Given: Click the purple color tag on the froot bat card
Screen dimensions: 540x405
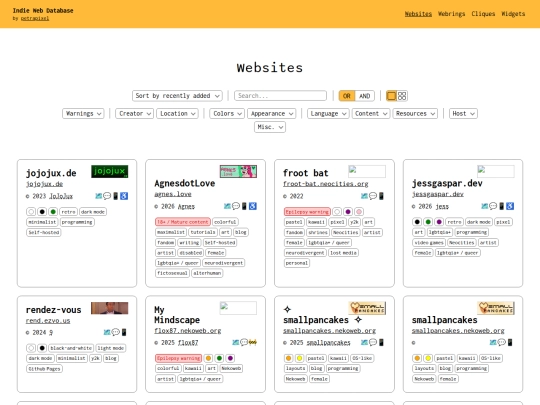Looking at the screenshot, I should point(348,212).
